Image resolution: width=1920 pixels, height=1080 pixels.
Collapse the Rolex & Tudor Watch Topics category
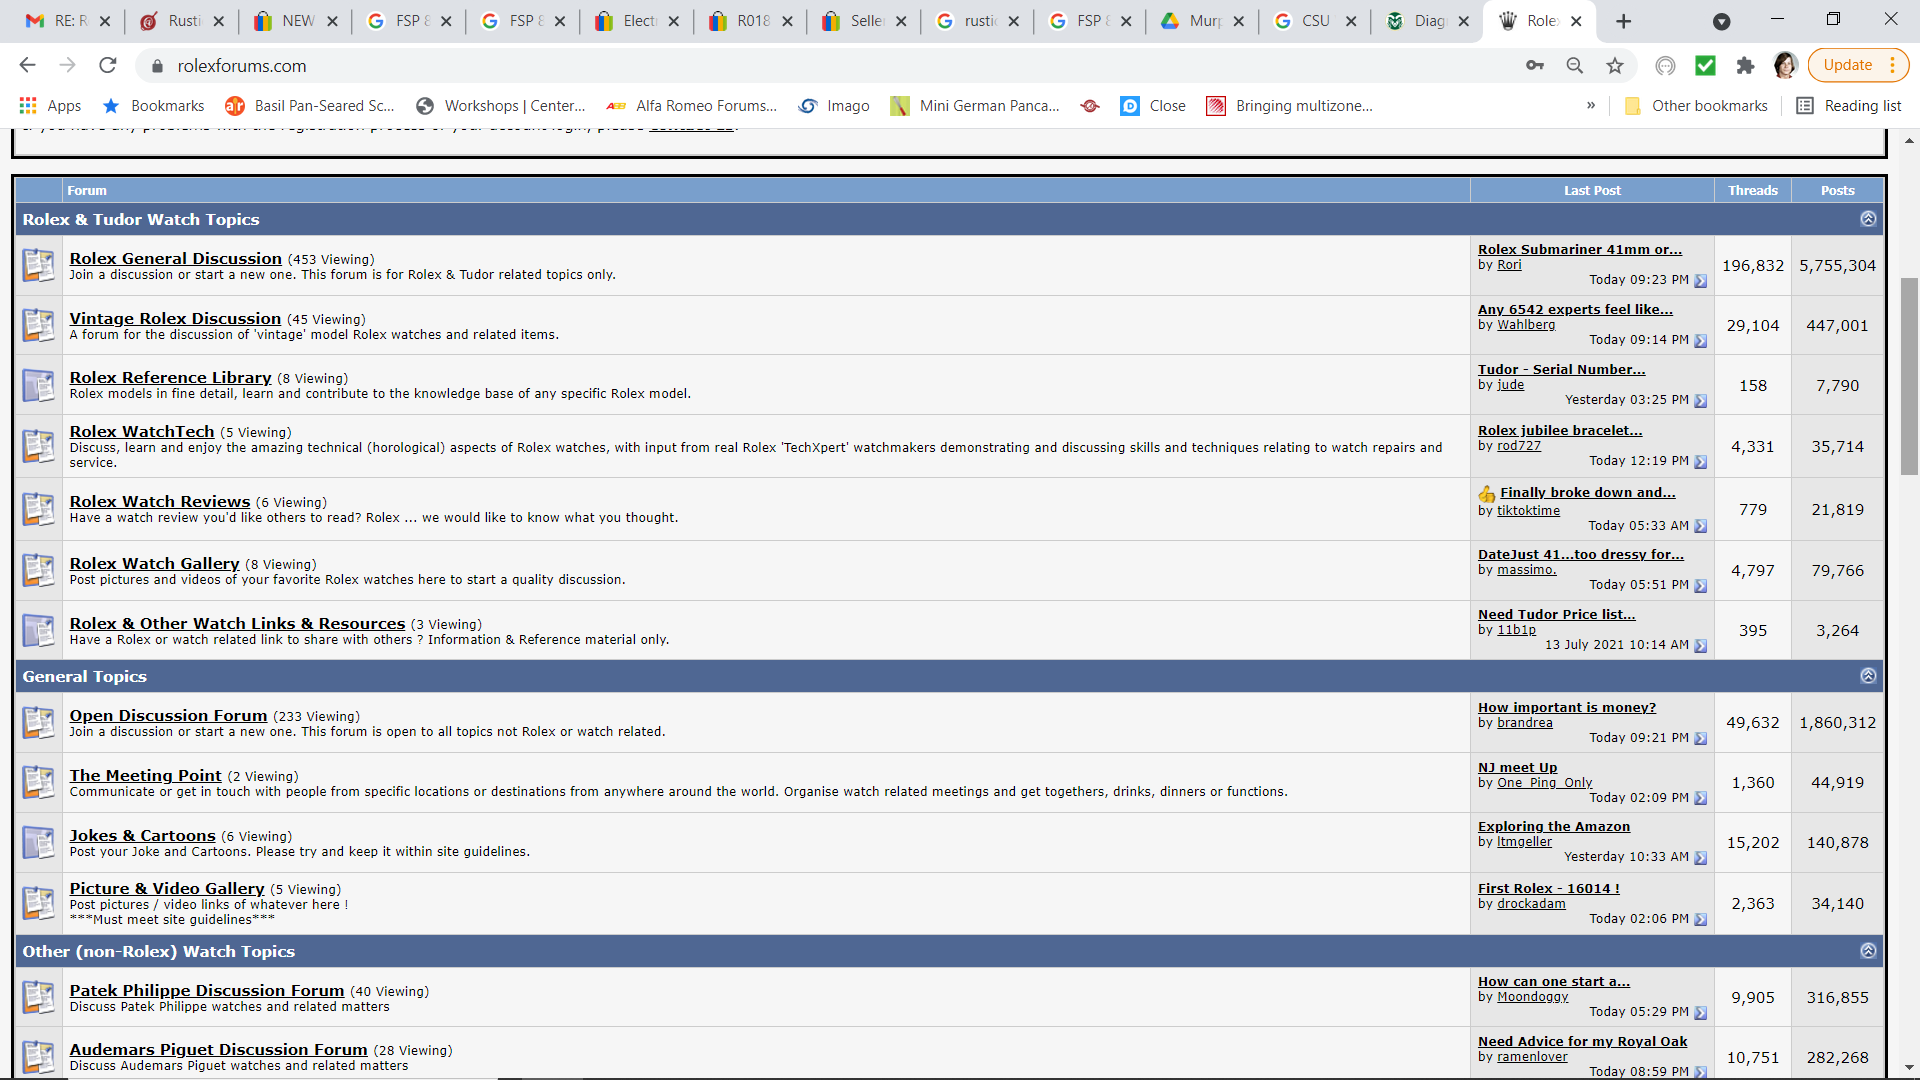1868,219
